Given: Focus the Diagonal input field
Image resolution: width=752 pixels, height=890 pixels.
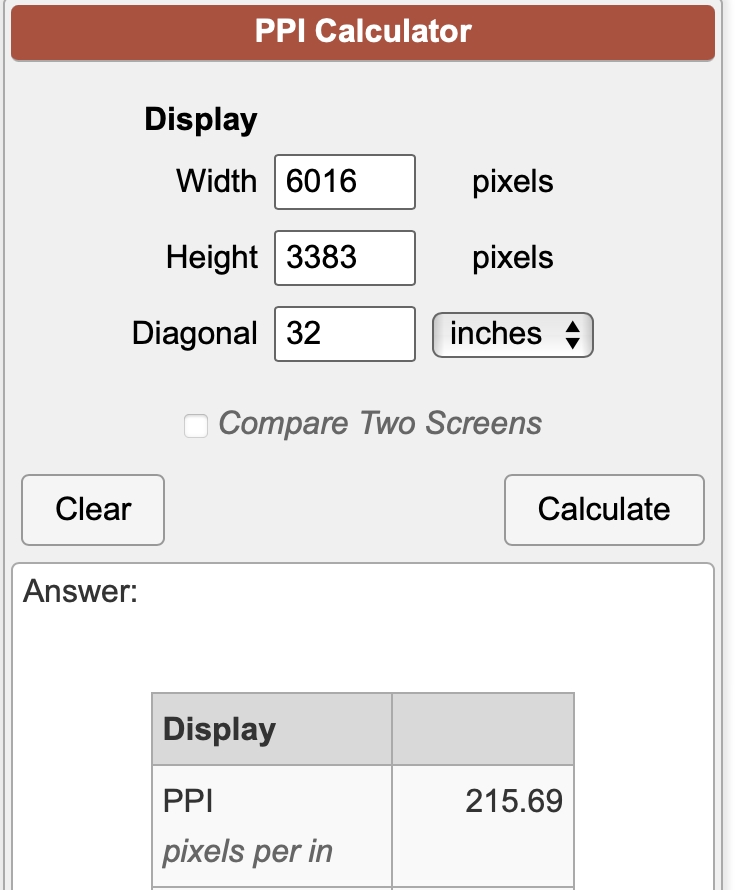Looking at the screenshot, I should (x=344, y=334).
